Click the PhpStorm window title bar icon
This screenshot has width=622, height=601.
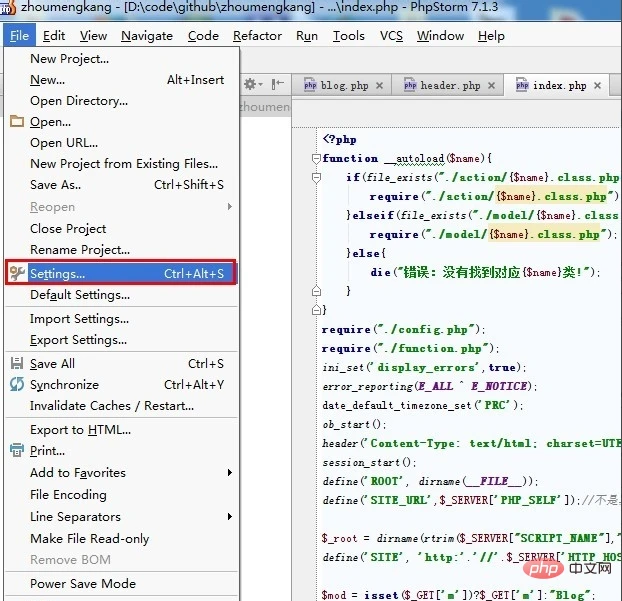click(8, 7)
